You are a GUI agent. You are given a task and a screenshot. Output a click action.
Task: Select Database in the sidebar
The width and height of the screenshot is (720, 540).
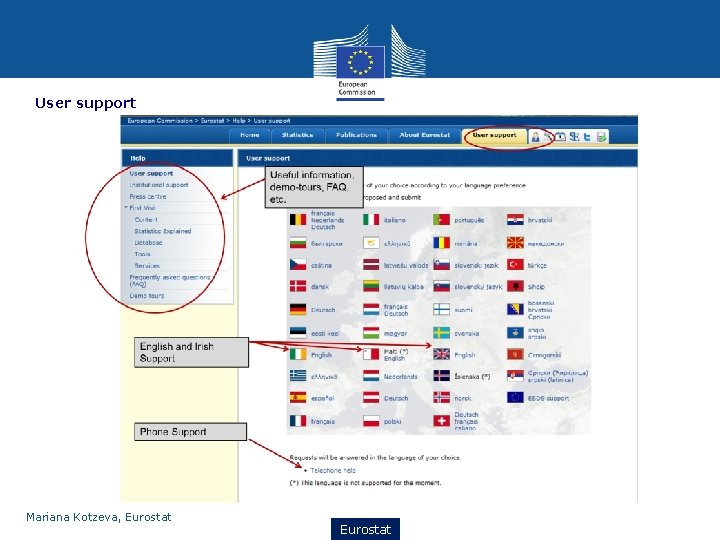coord(148,243)
